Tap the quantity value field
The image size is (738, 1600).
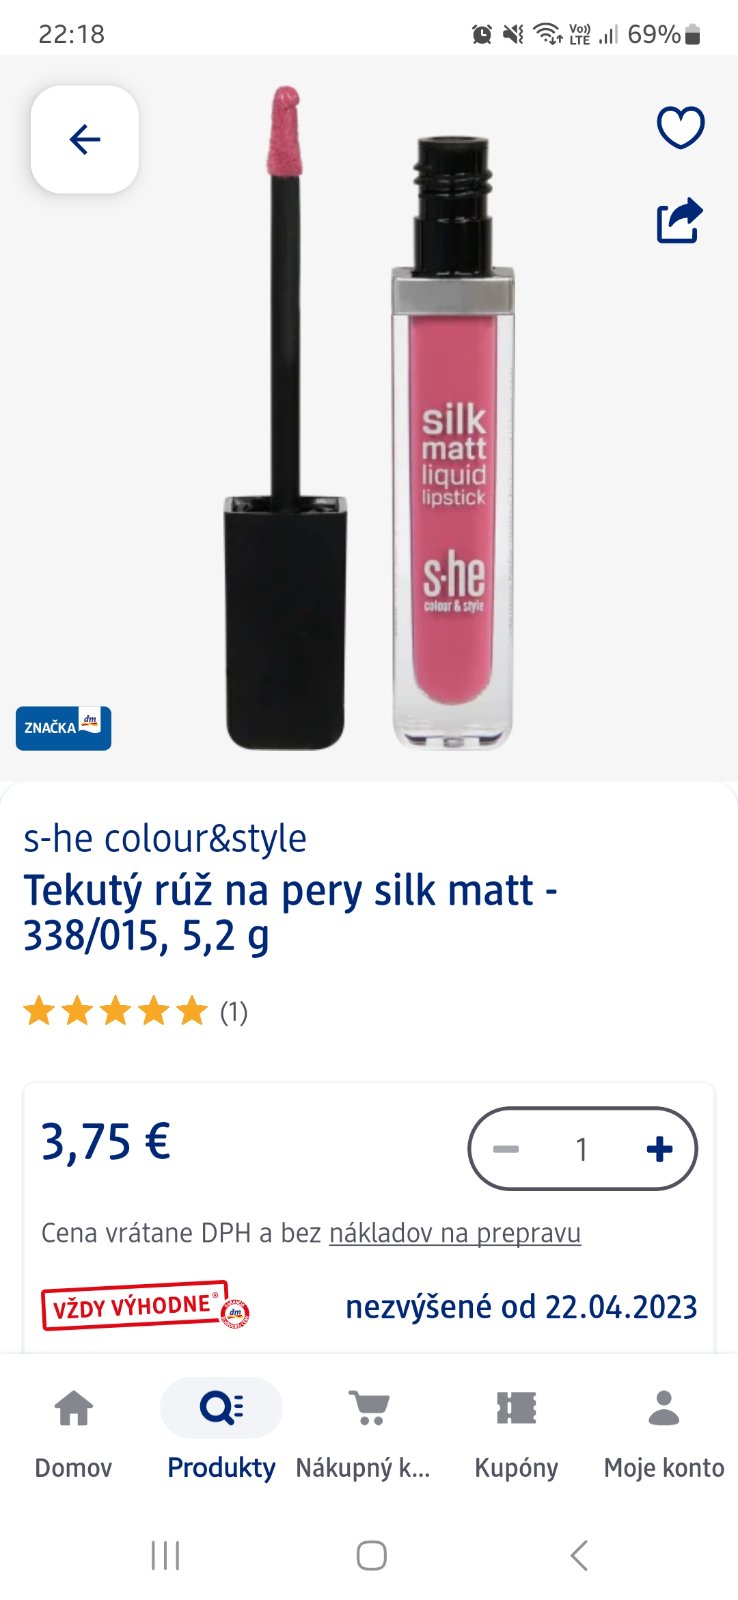tap(581, 1149)
